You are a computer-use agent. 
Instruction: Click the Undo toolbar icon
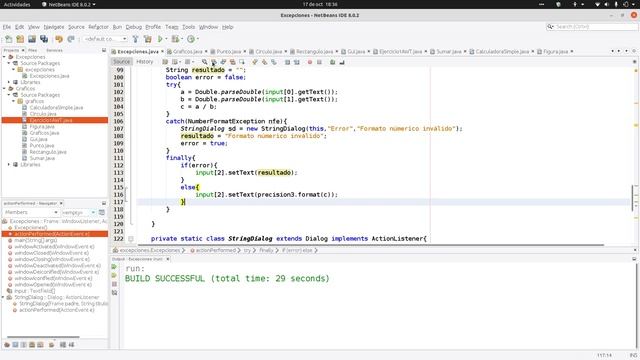(59, 39)
